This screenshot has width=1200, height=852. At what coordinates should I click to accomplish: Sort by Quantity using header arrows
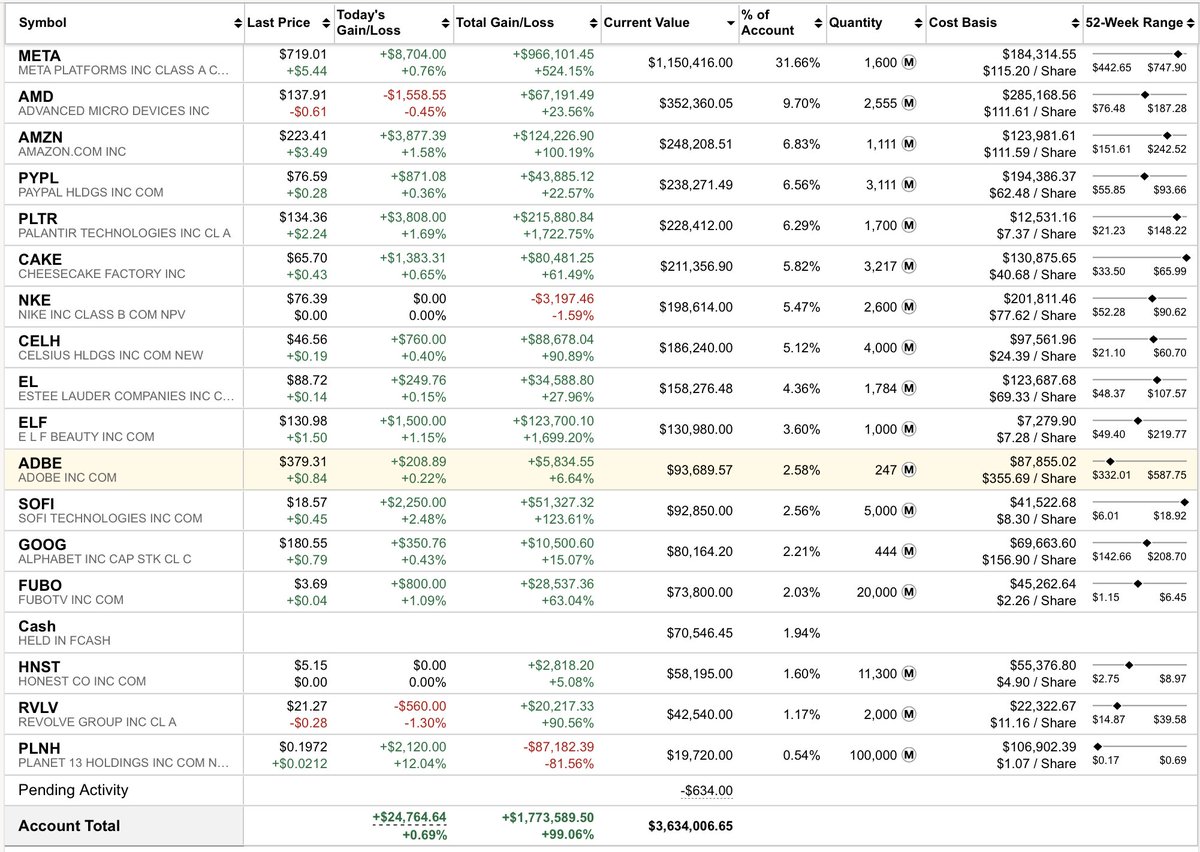pos(918,23)
